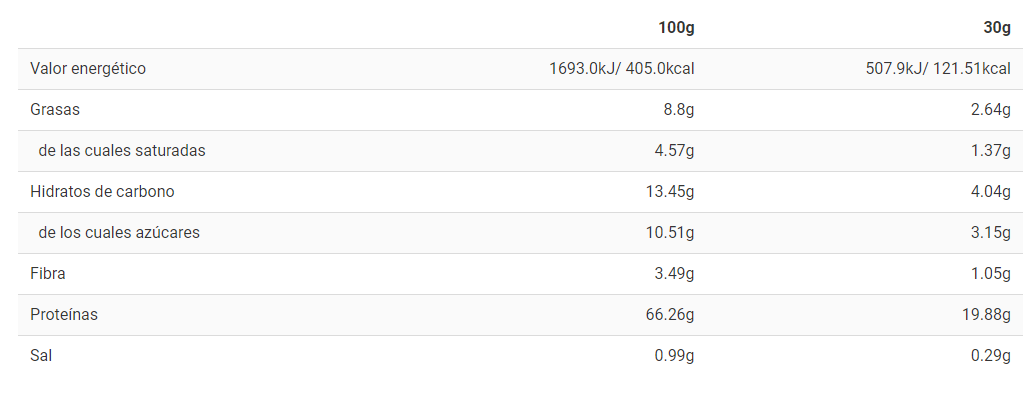Screen dimensions: 1032x395
Task: Click the Valor energético row label
Action: point(88,68)
